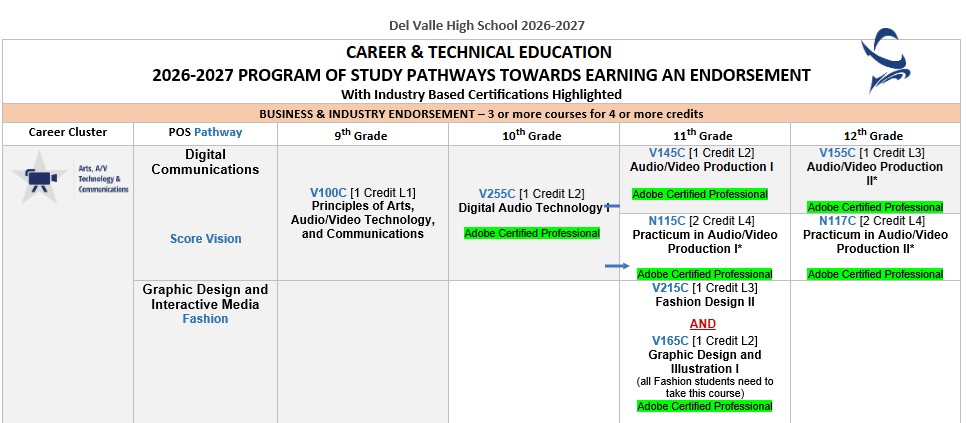Viewport: 966px width, 423px height.
Task: Click the video camera star cluster icon
Action: 40,177
